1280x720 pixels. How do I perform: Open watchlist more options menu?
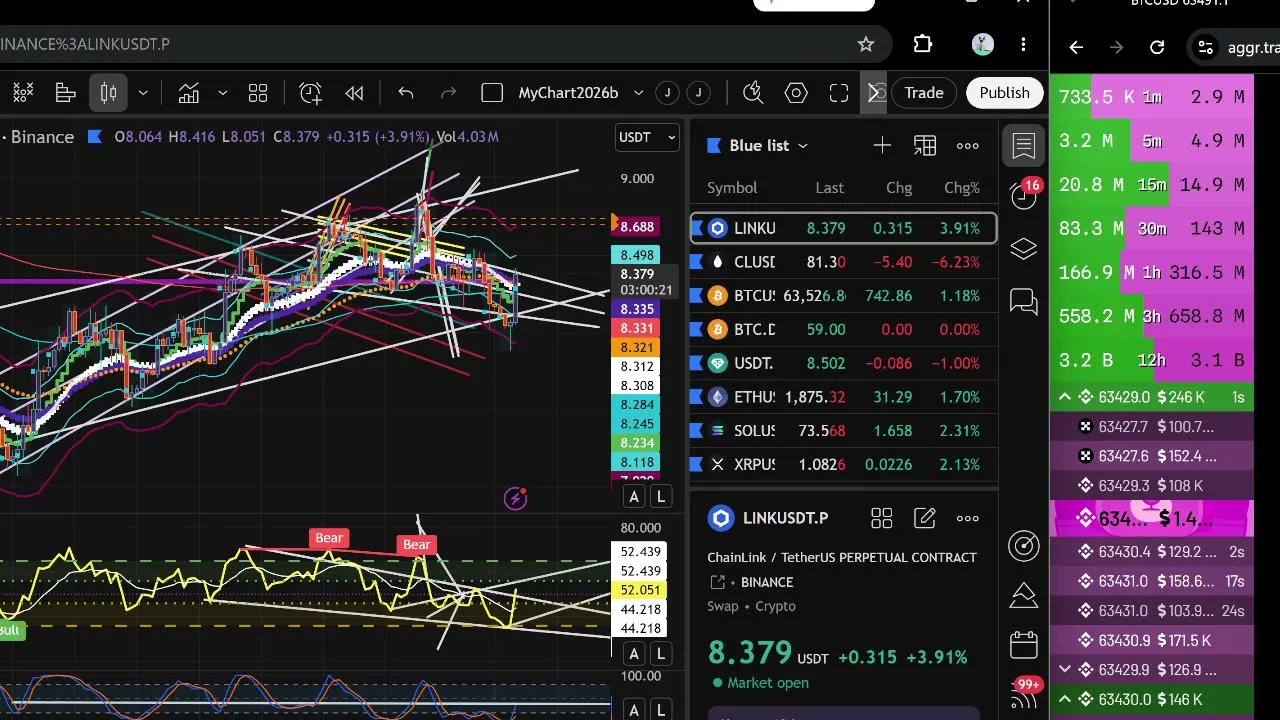(968, 146)
